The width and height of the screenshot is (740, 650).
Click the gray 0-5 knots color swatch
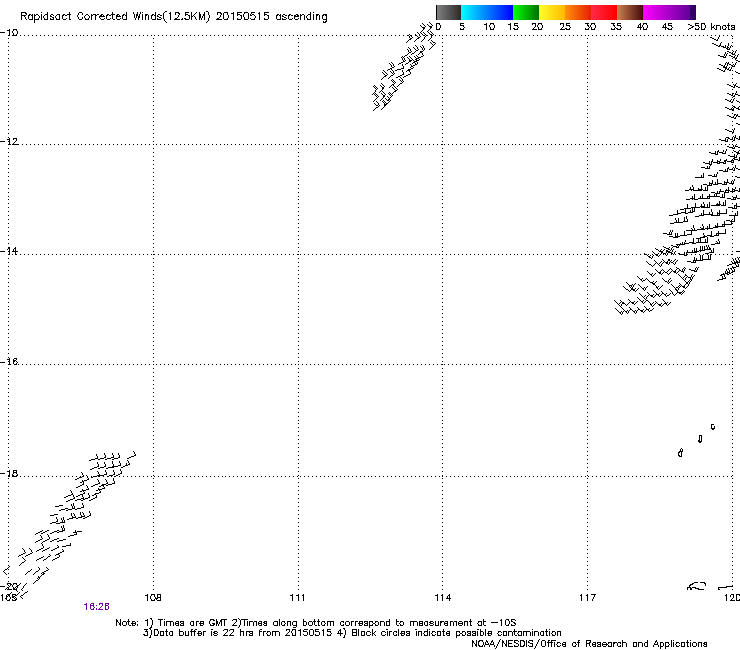tap(448, 12)
